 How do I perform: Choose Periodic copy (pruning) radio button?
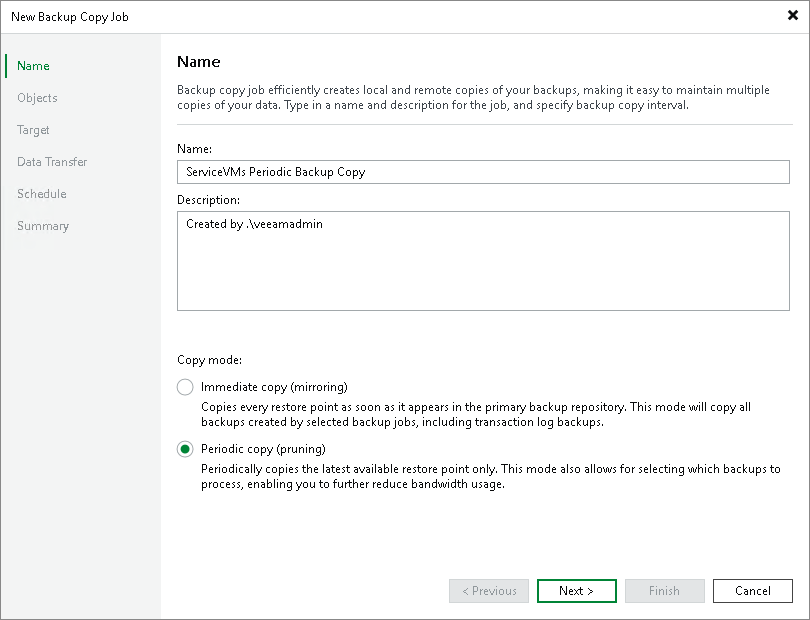tap(185, 449)
